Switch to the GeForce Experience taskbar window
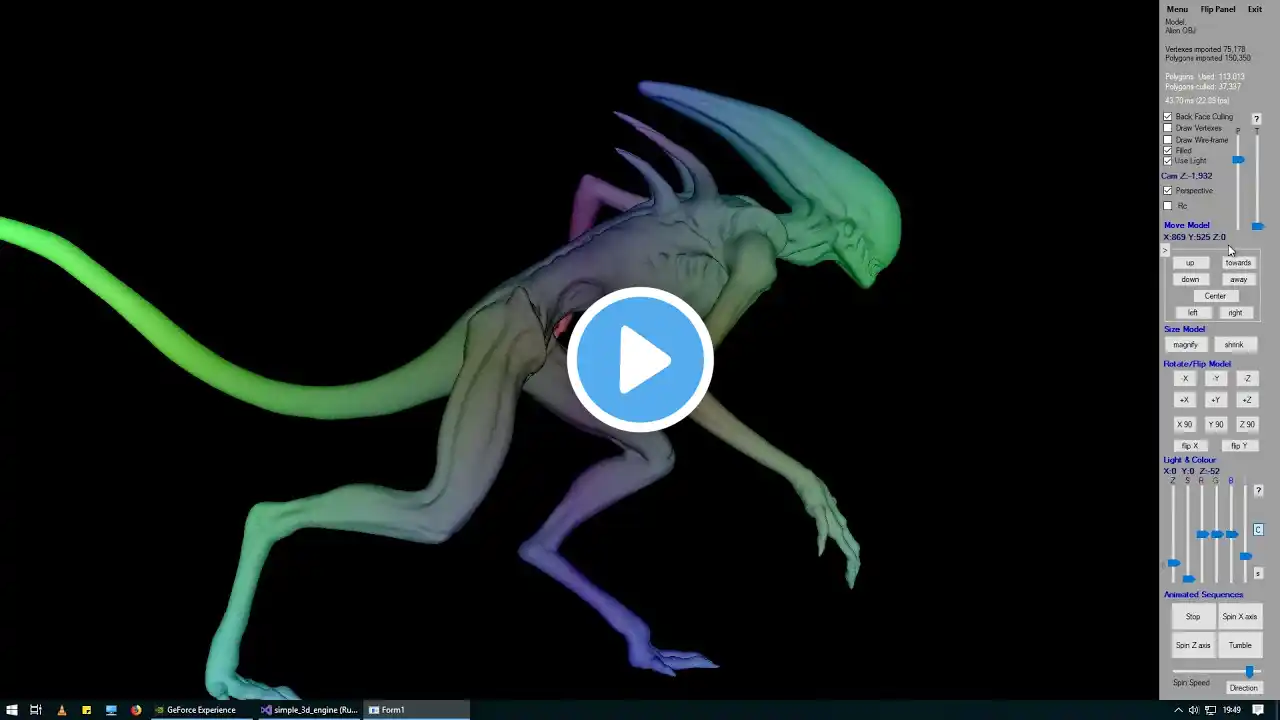 202,710
